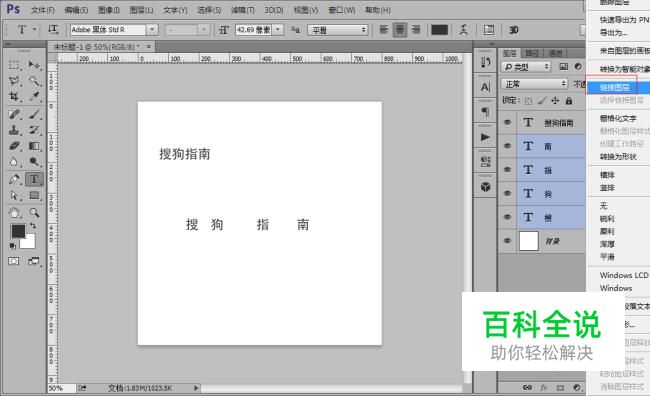Viewport: 650px width, 396px height.
Task: Click the 3D button in options bar
Action: click(x=514, y=29)
